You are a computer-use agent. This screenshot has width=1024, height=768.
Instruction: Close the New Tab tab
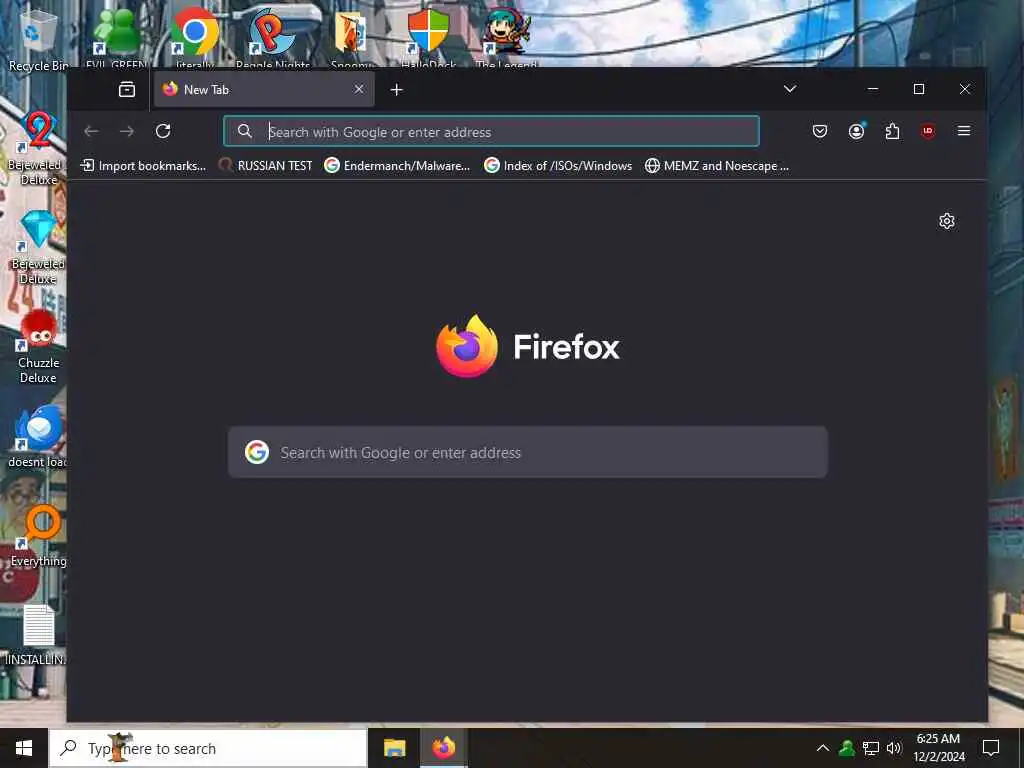(359, 89)
